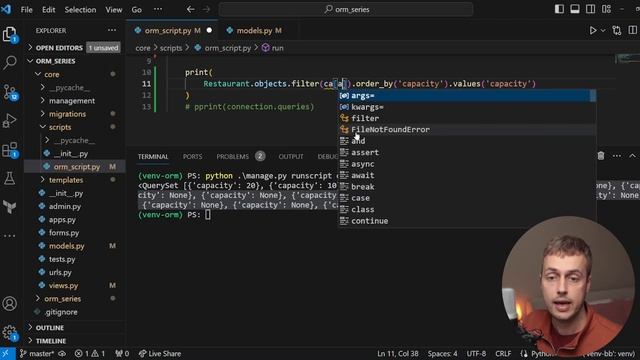Open .gitignore file
The height and width of the screenshot is (360, 640).
coord(61,312)
